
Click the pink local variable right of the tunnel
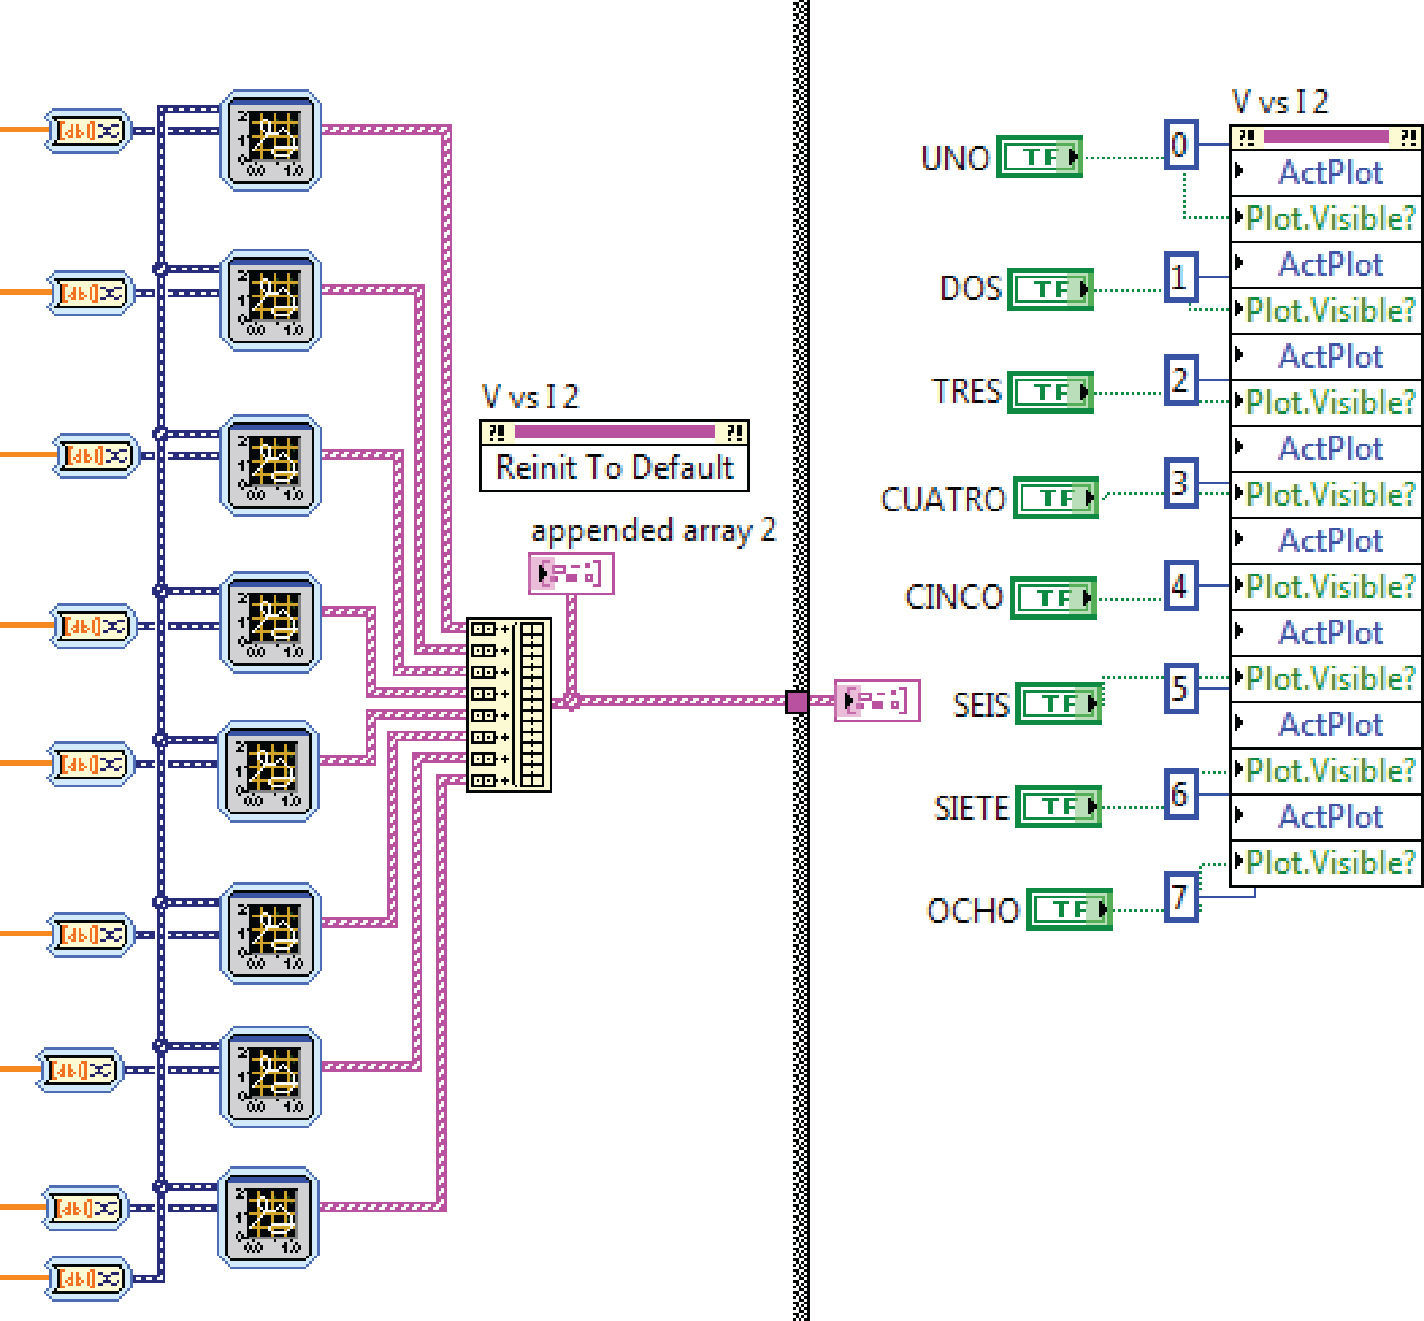point(876,701)
